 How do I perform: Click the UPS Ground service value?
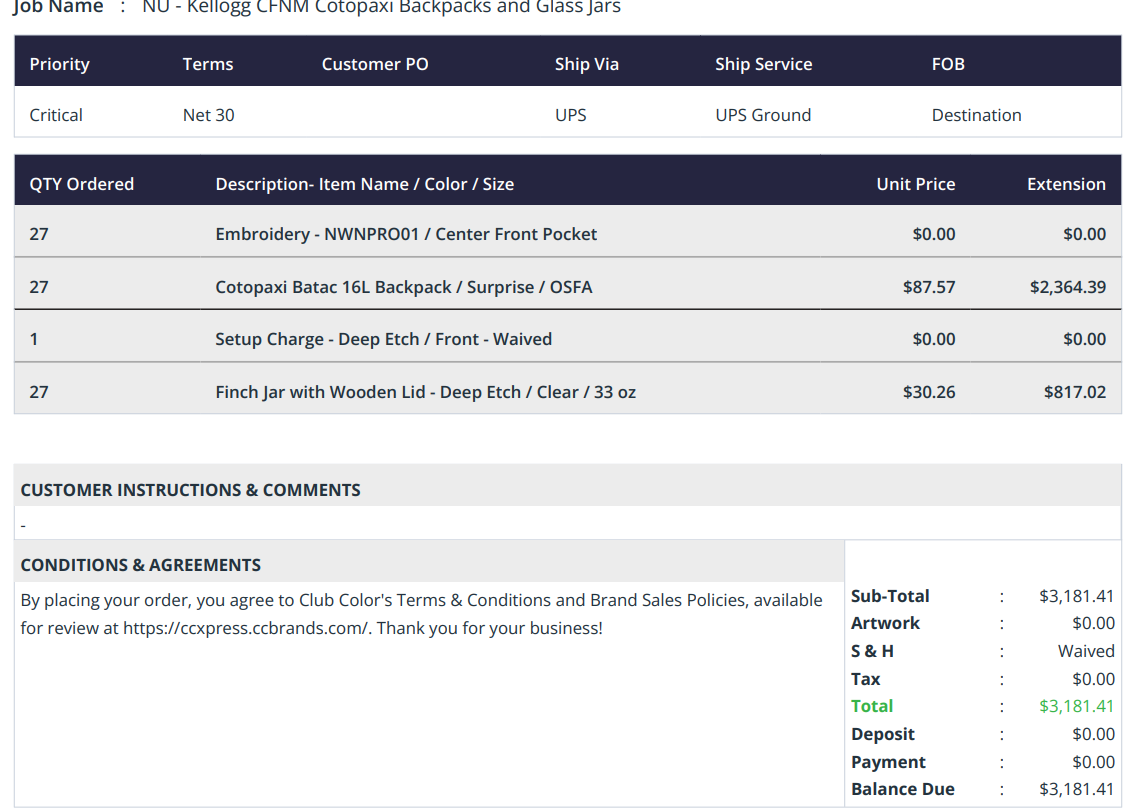pyautogui.click(x=763, y=115)
